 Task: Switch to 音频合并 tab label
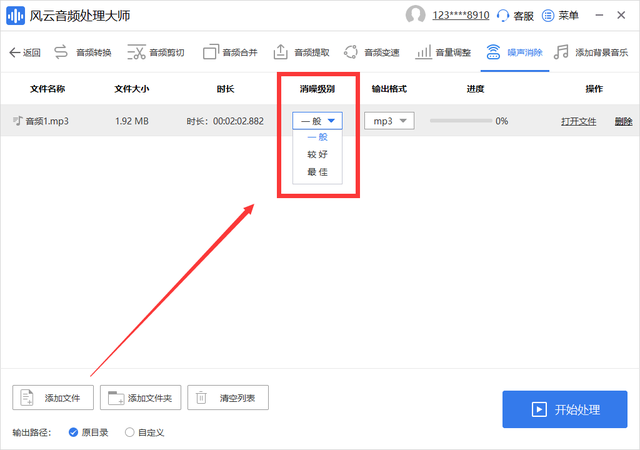[x=240, y=53]
